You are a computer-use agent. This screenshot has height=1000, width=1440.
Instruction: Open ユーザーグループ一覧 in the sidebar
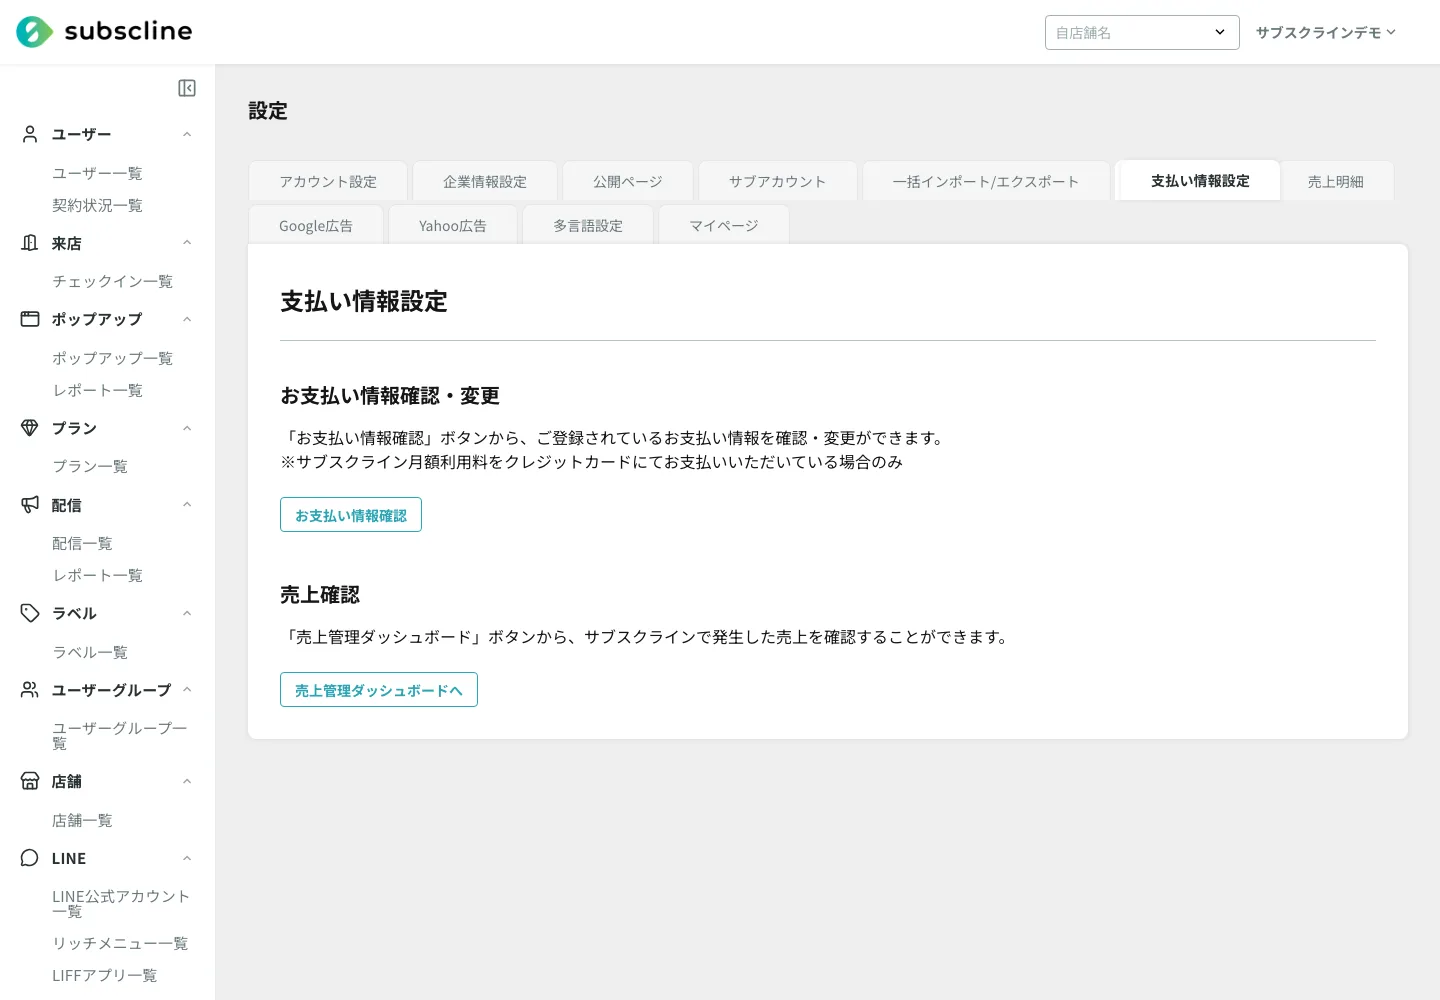pyautogui.click(x=119, y=735)
